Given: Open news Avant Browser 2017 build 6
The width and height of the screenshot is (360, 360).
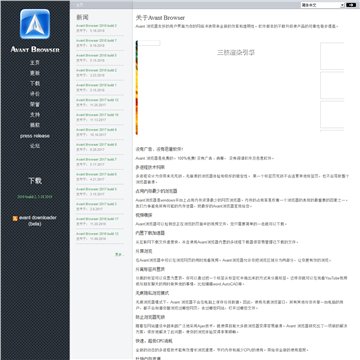Looking at the screenshot, I should coord(96,174).
